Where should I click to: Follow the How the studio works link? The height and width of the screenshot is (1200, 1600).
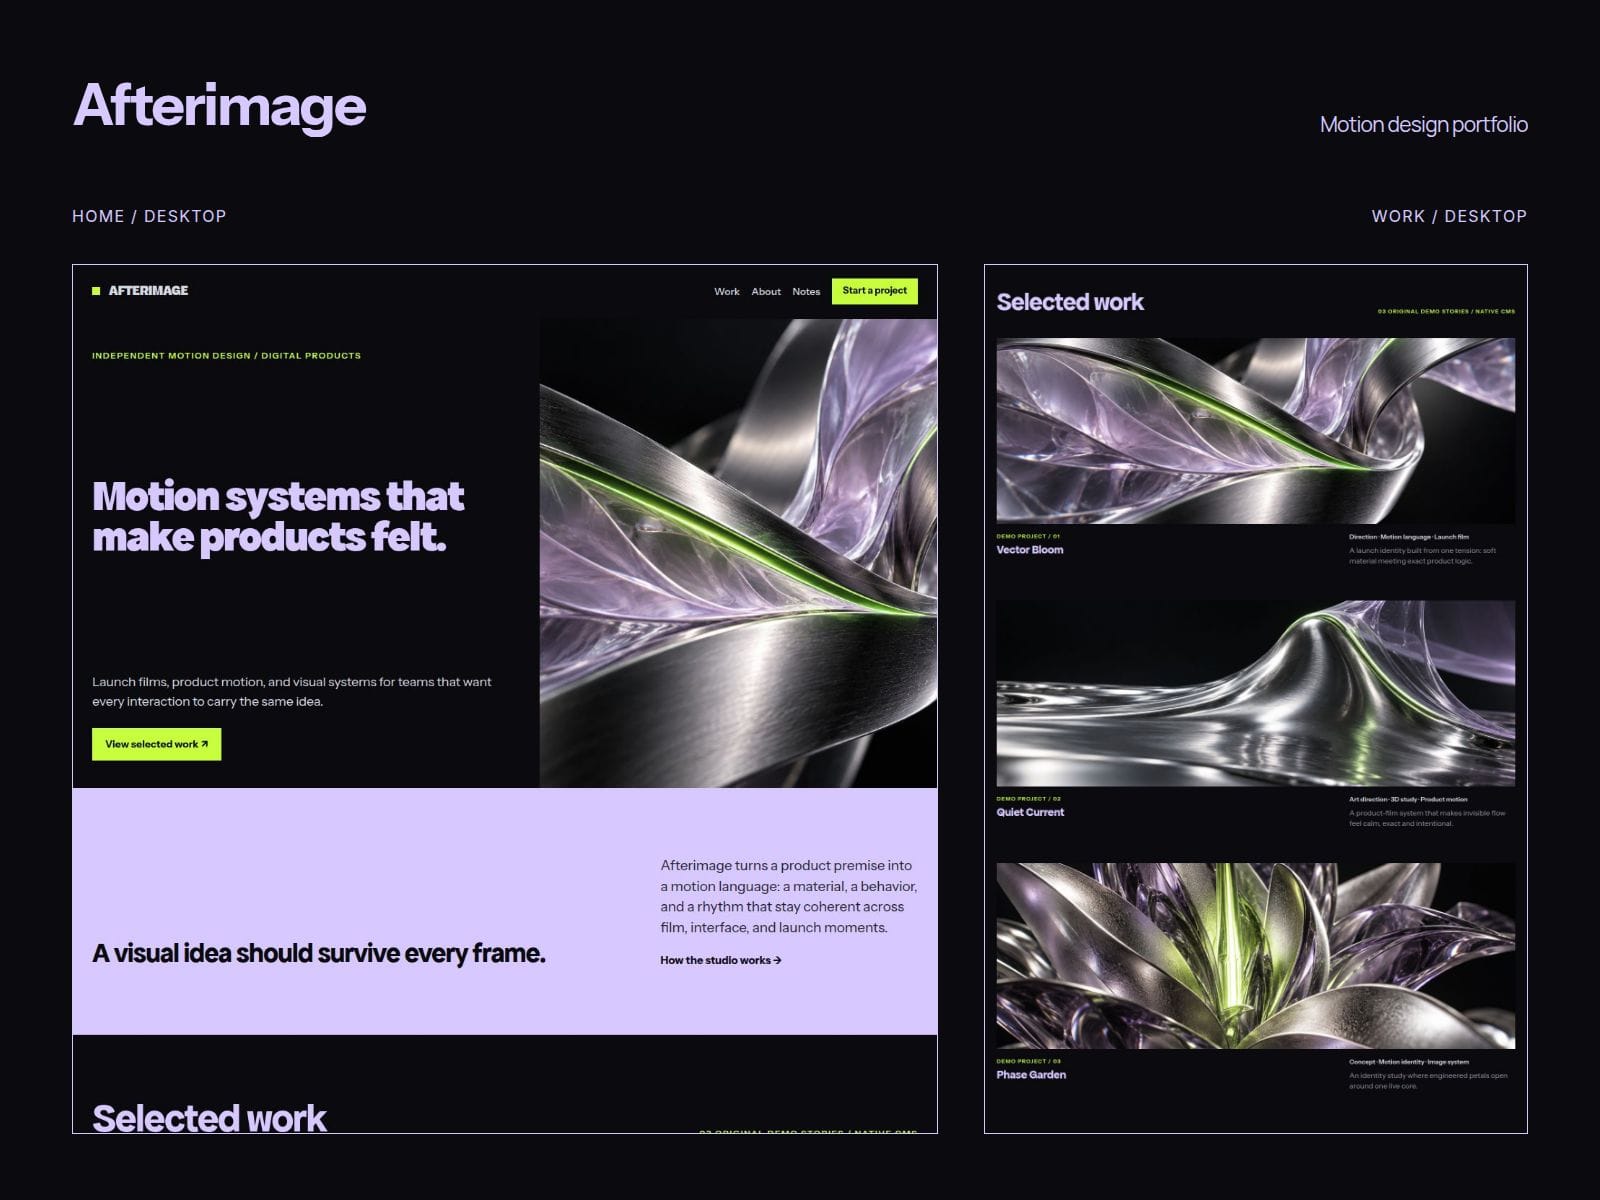pyautogui.click(x=720, y=960)
